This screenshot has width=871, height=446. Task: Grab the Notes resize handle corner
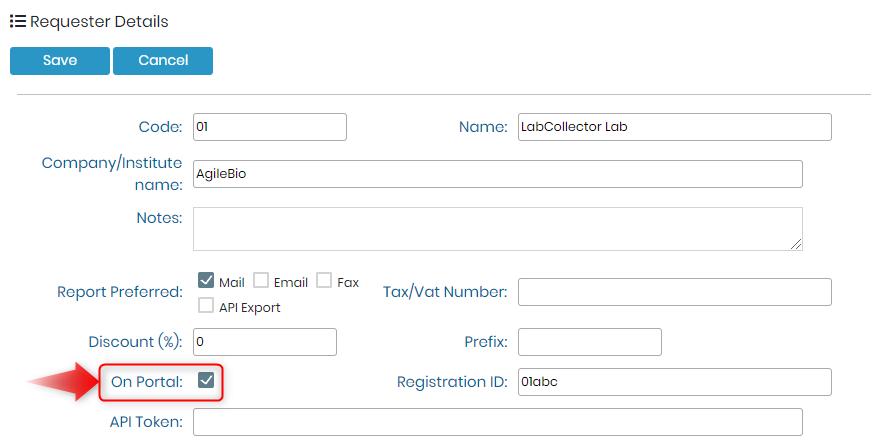pos(796,244)
